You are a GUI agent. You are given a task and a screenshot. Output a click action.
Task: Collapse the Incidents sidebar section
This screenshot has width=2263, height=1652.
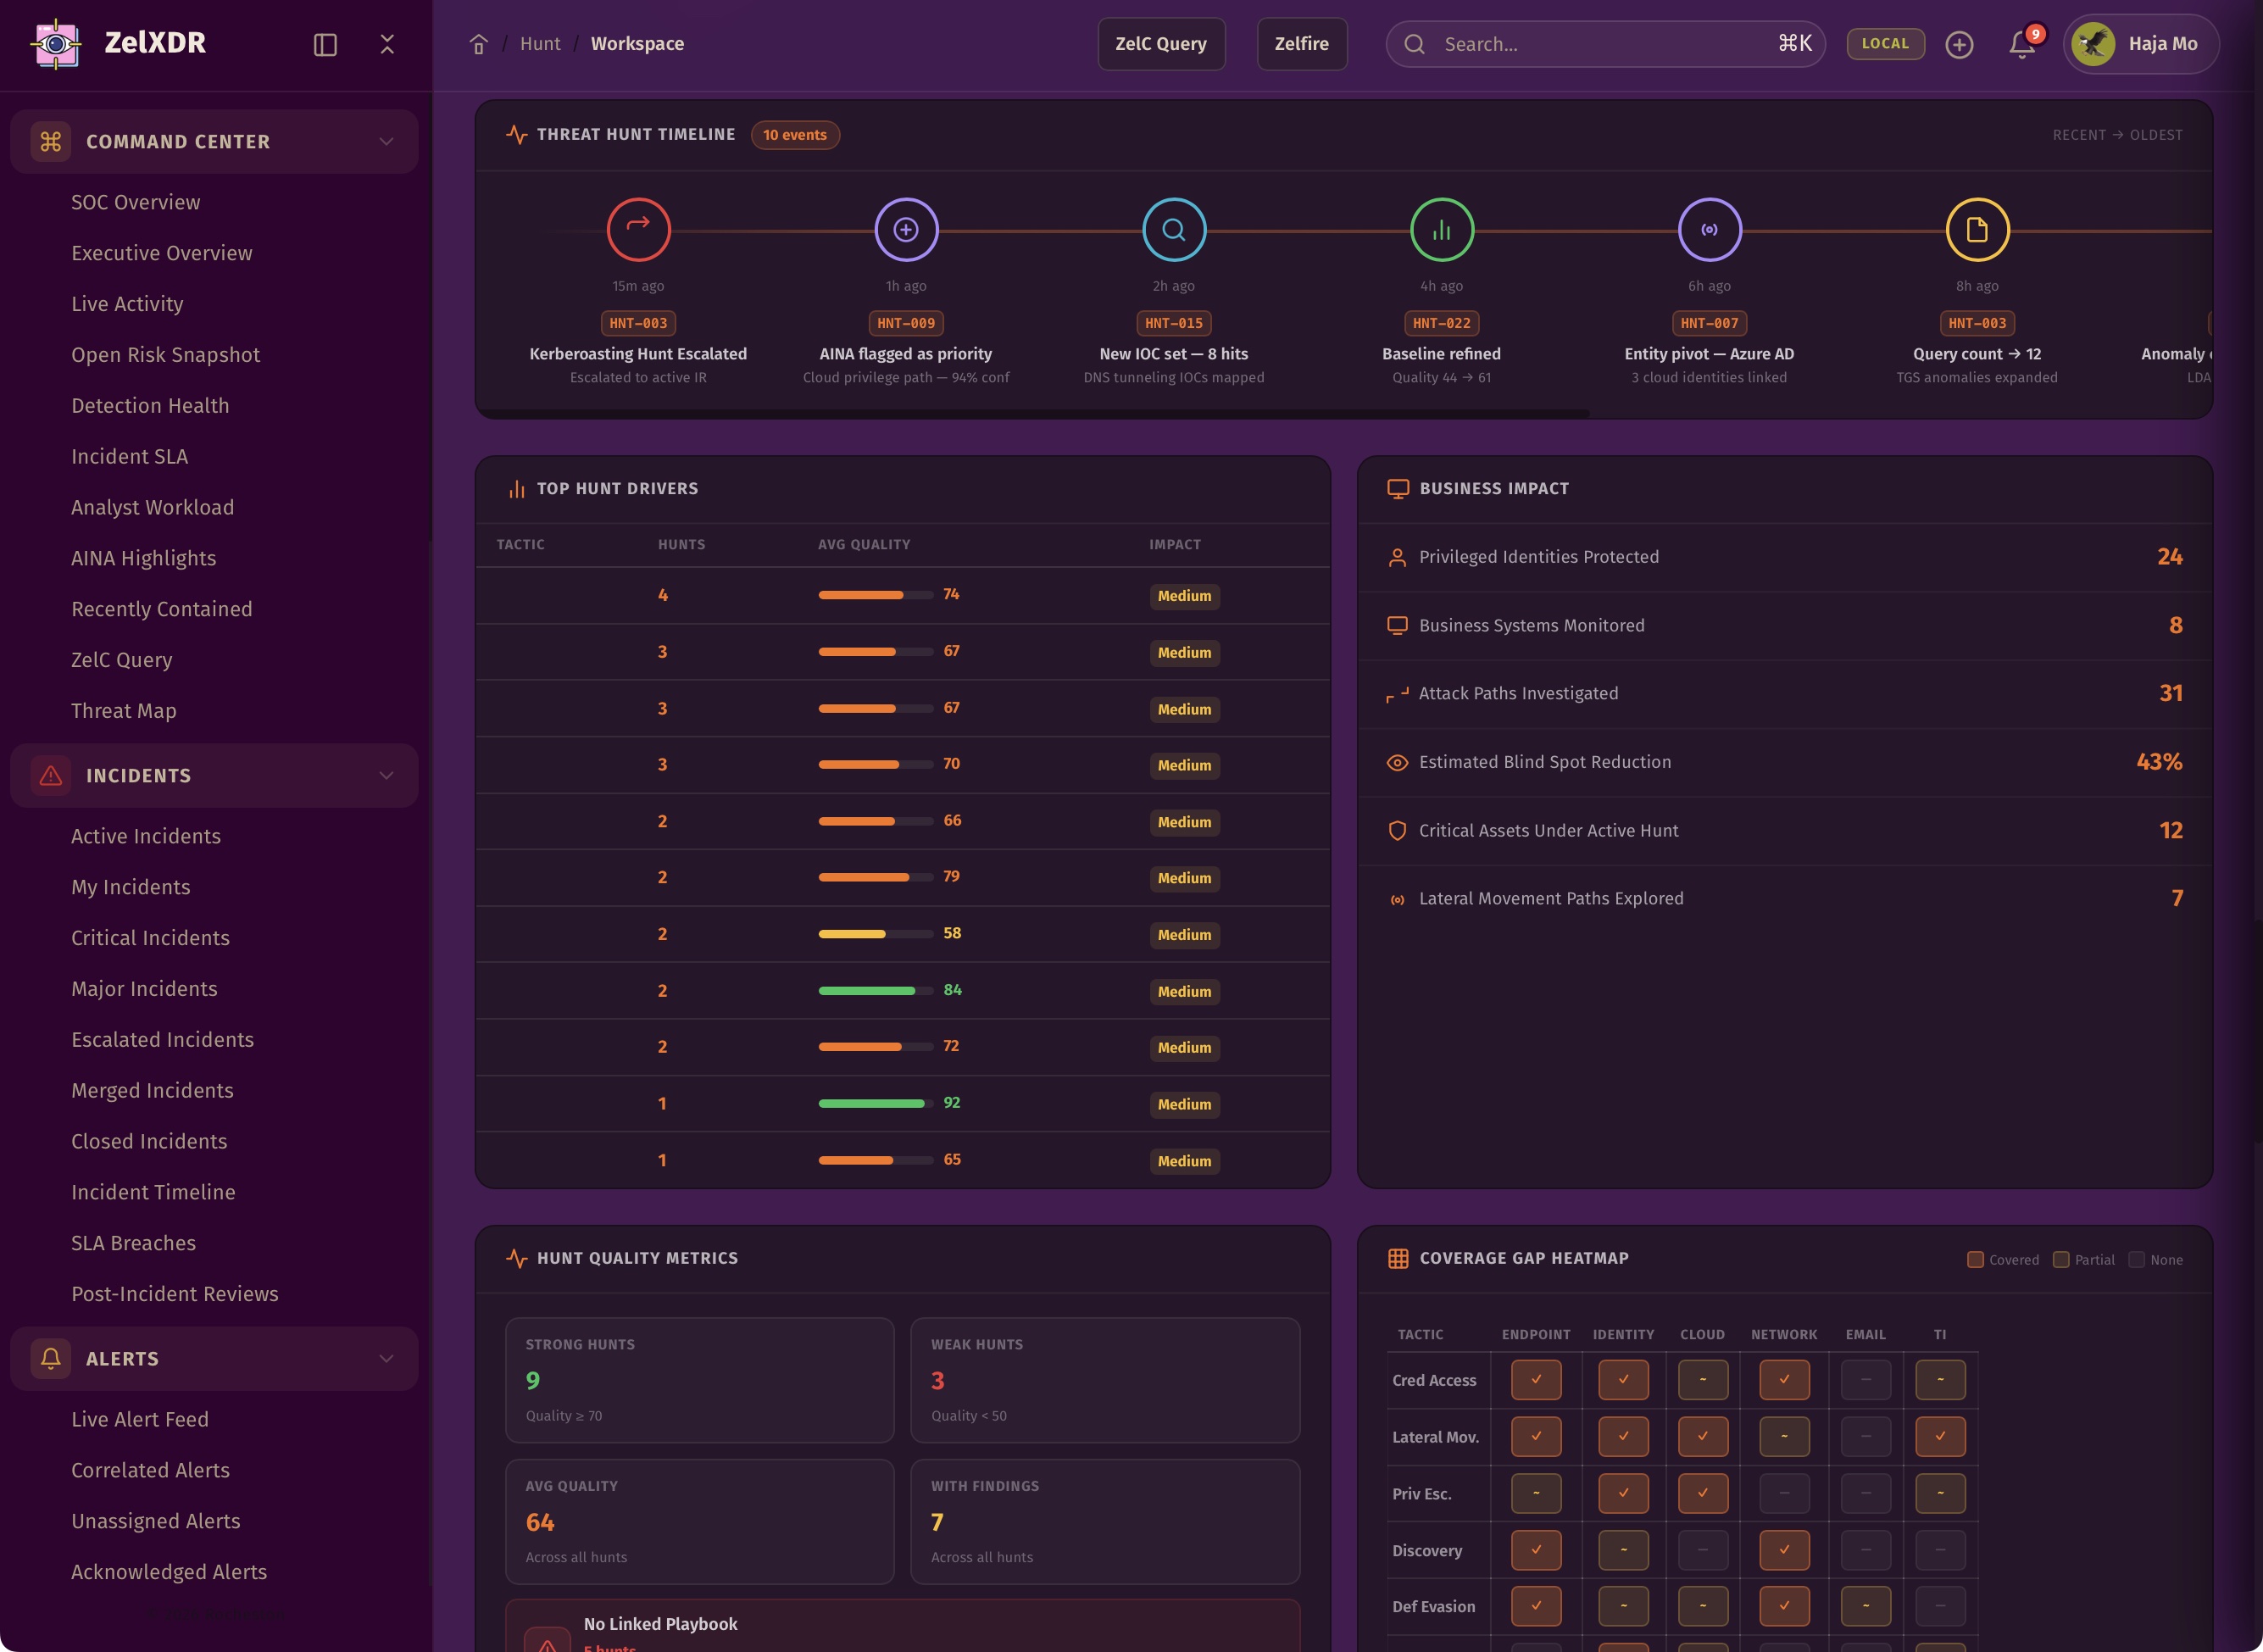click(386, 775)
